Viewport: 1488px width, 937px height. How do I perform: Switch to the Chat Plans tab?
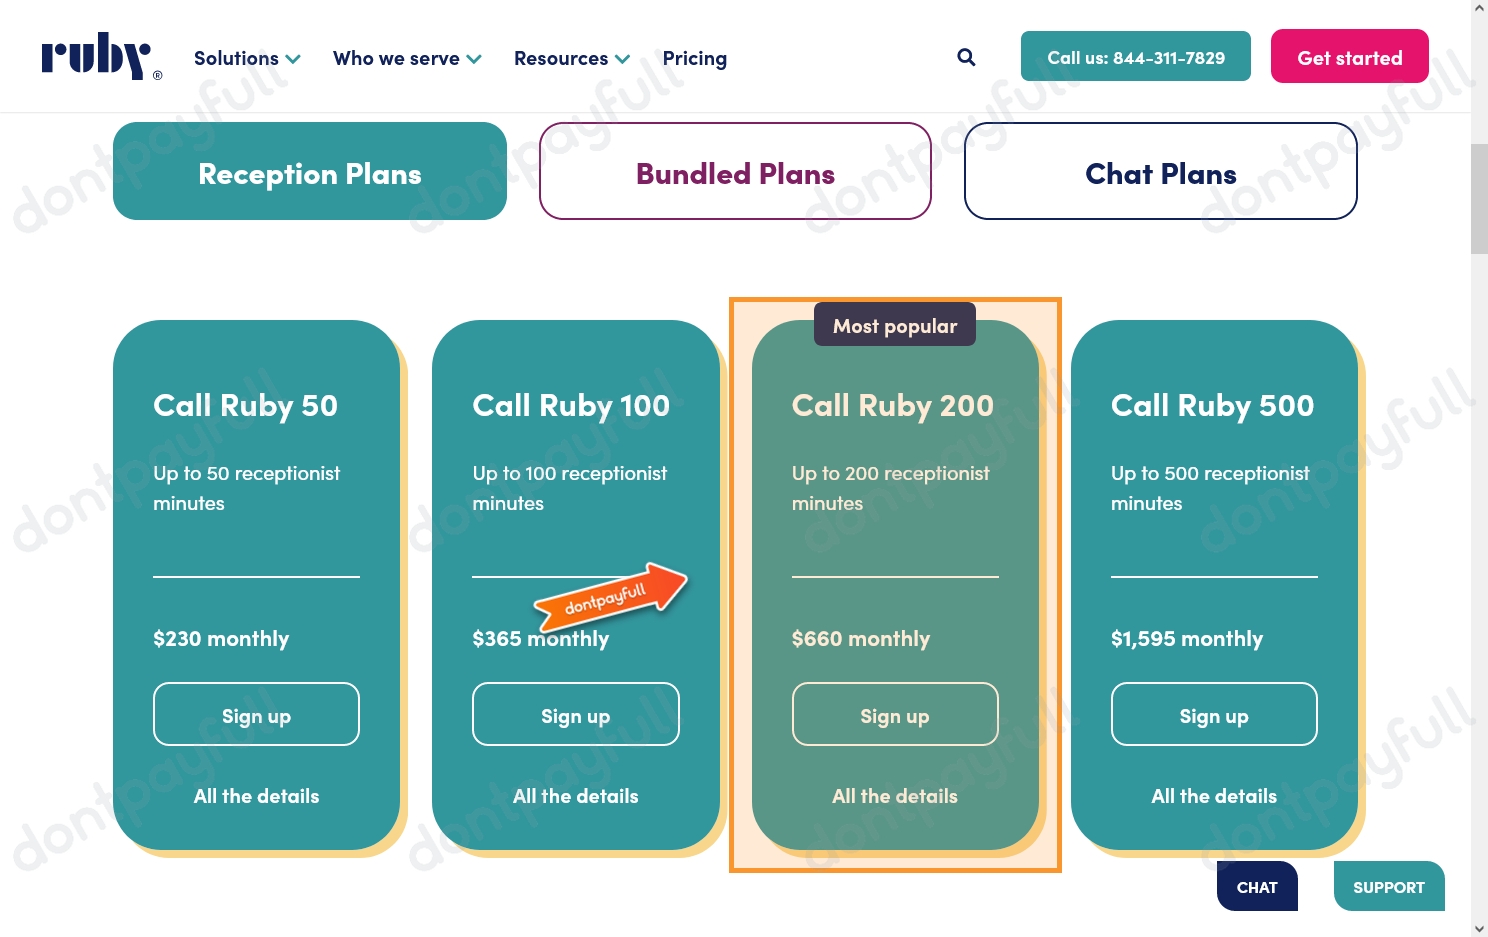click(x=1160, y=171)
